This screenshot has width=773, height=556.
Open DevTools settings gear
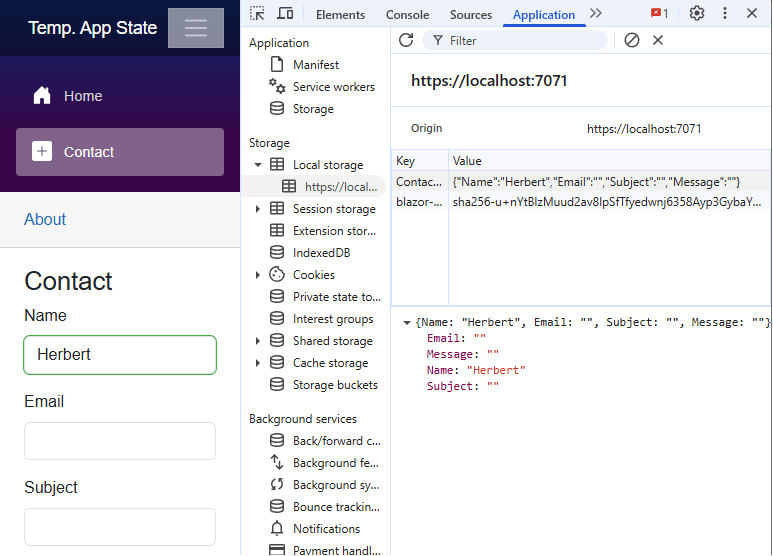click(697, 14)
